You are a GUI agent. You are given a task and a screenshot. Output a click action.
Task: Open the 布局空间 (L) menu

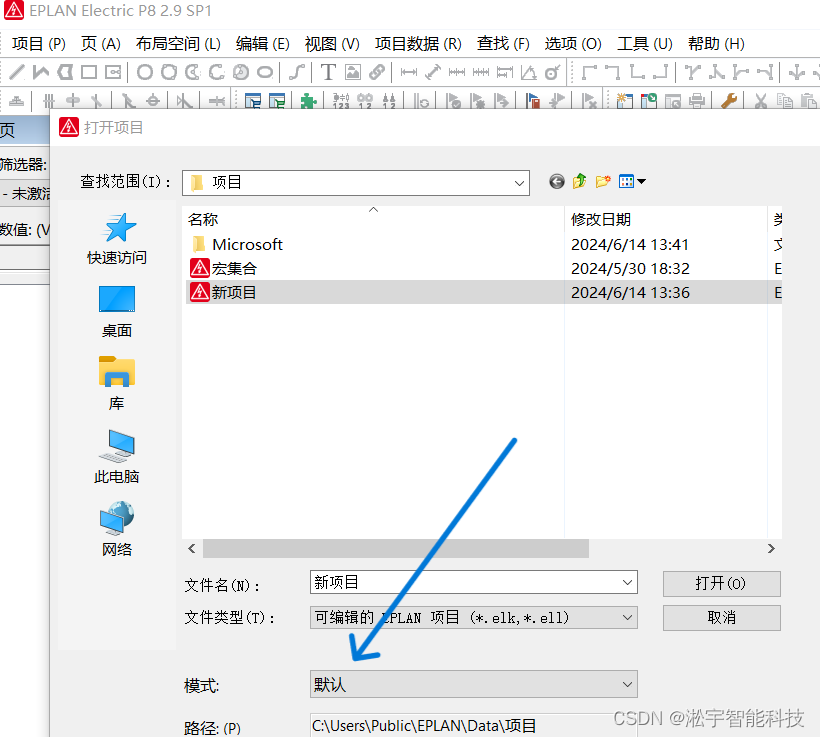click(x=178, y=43)
